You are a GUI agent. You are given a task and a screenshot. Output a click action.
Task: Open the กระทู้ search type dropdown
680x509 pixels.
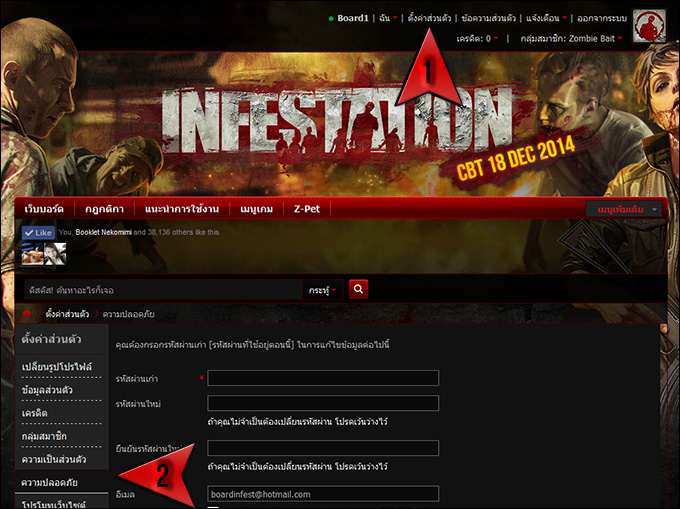pos(323,290)
